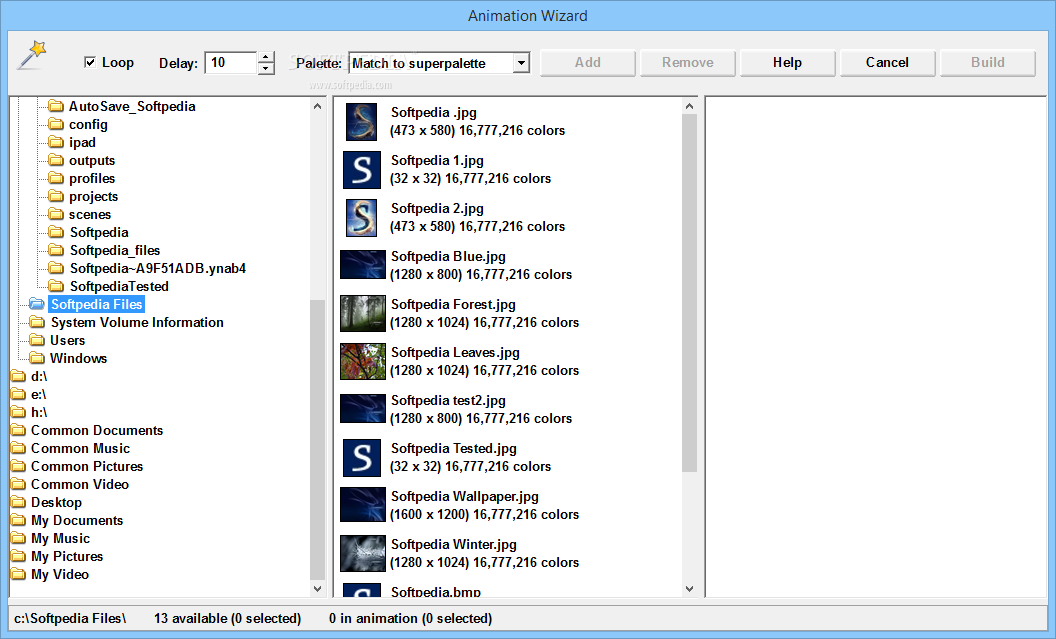Select the Common Pictures folder icon
This screenshot has width=1056, height=639.
pyautogui.click(x=18, y=466)
